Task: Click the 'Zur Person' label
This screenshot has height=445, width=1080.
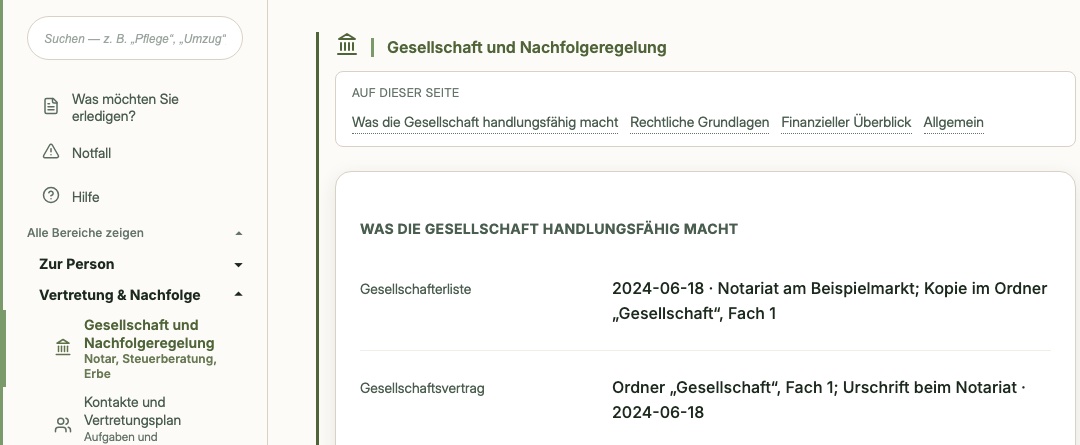Action: pyautogui.click(x=76, y=265)
